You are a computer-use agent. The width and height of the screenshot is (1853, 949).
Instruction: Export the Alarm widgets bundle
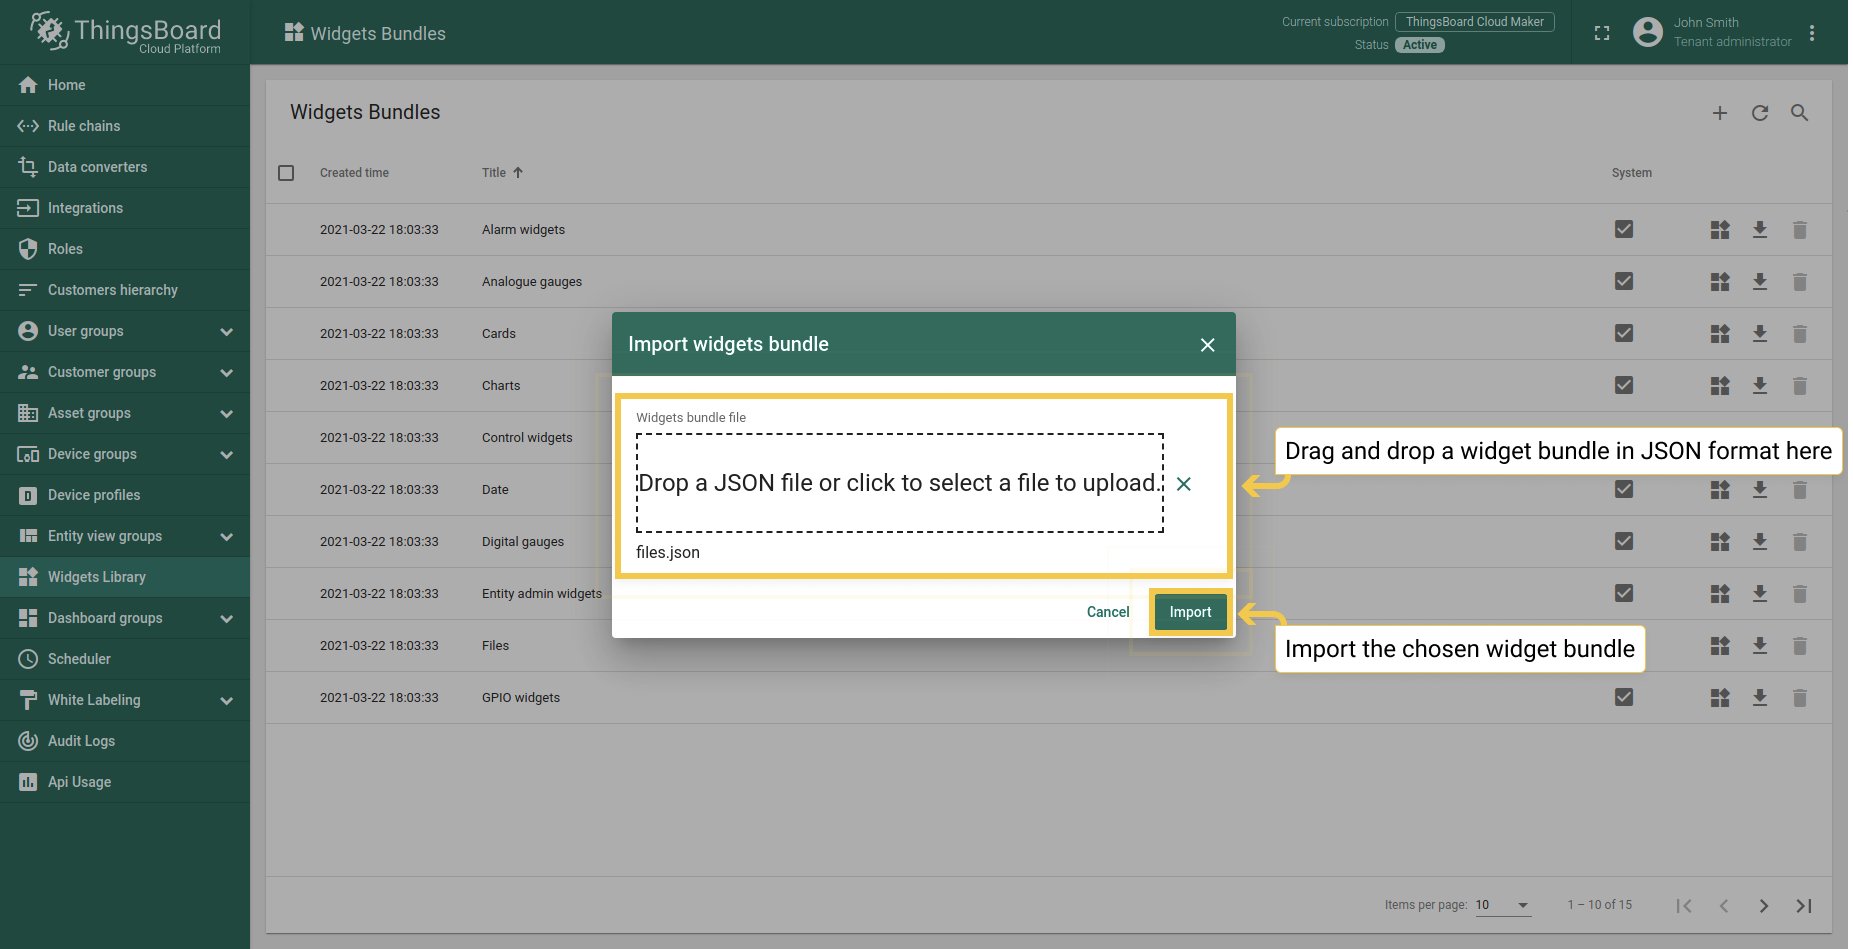(1760, 230)
